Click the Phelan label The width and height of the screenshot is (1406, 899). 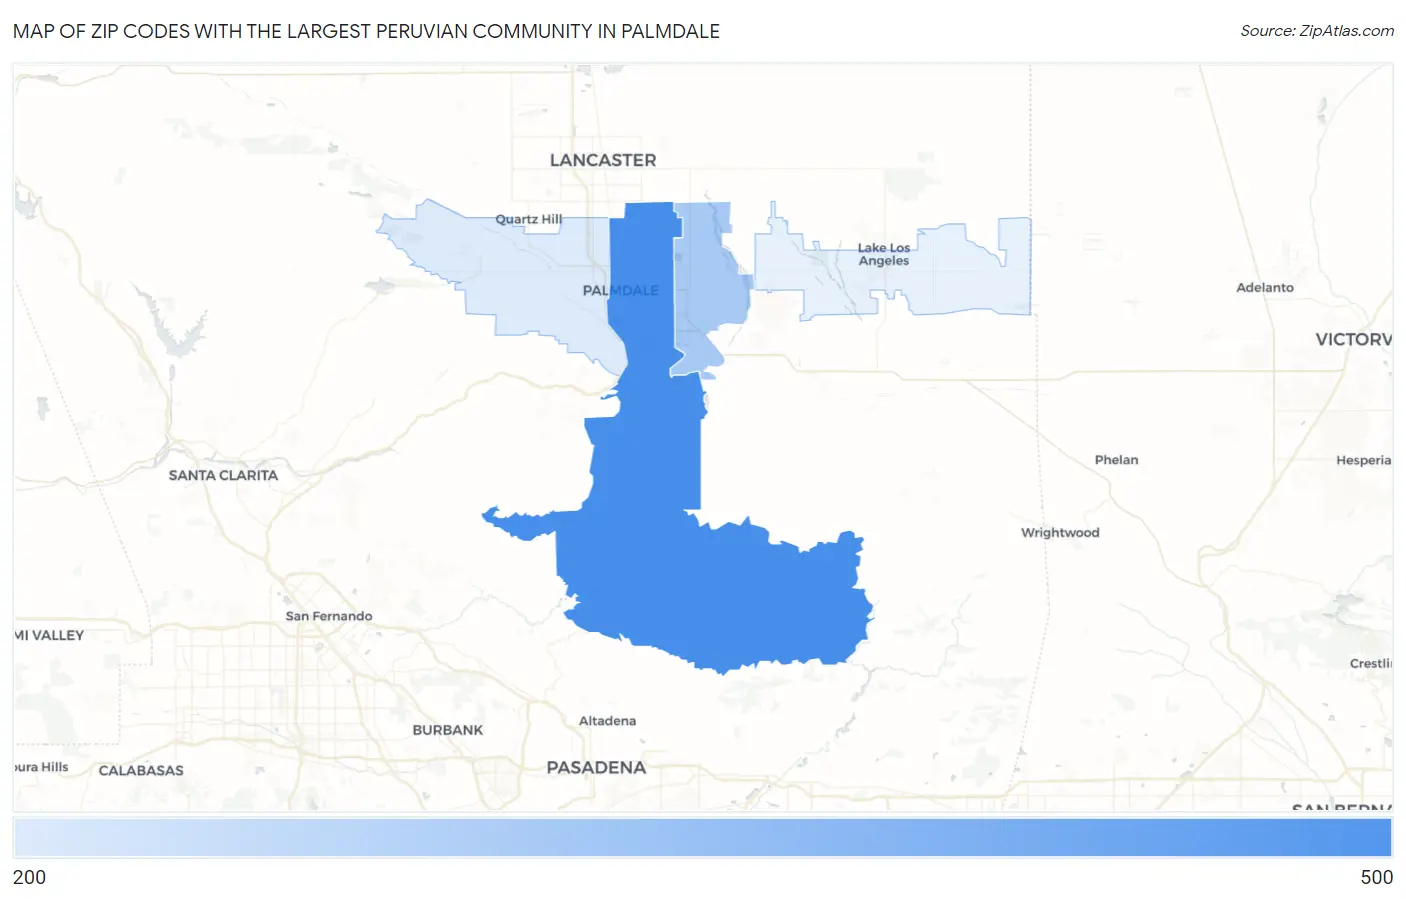tap(1116, 460)
